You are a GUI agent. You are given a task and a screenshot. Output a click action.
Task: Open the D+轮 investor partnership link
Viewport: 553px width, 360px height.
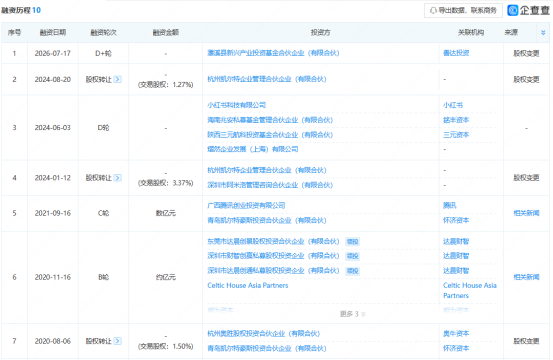click(273, 53)
